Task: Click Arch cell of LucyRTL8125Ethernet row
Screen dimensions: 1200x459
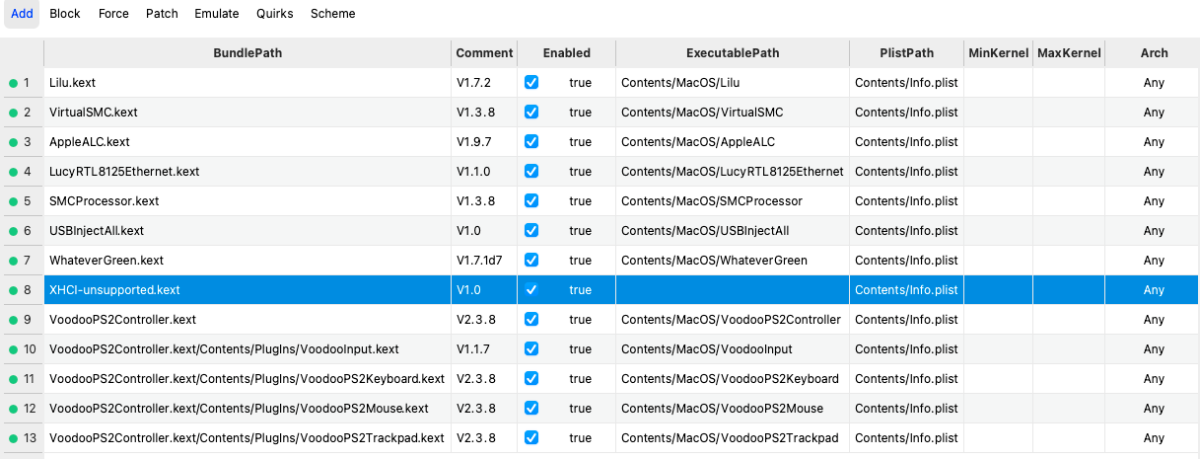Action: click(x=1154, y=172)
